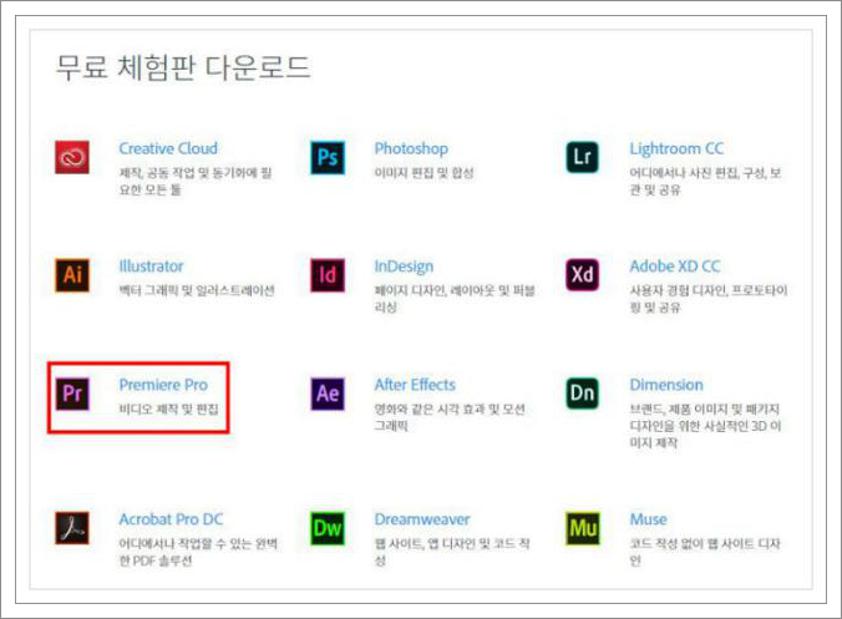Image resolution: width=842 pixels, height=619 pixels.
Task: Click the Dreamweaver Dw icon
Action: click(x=328, y=528)
